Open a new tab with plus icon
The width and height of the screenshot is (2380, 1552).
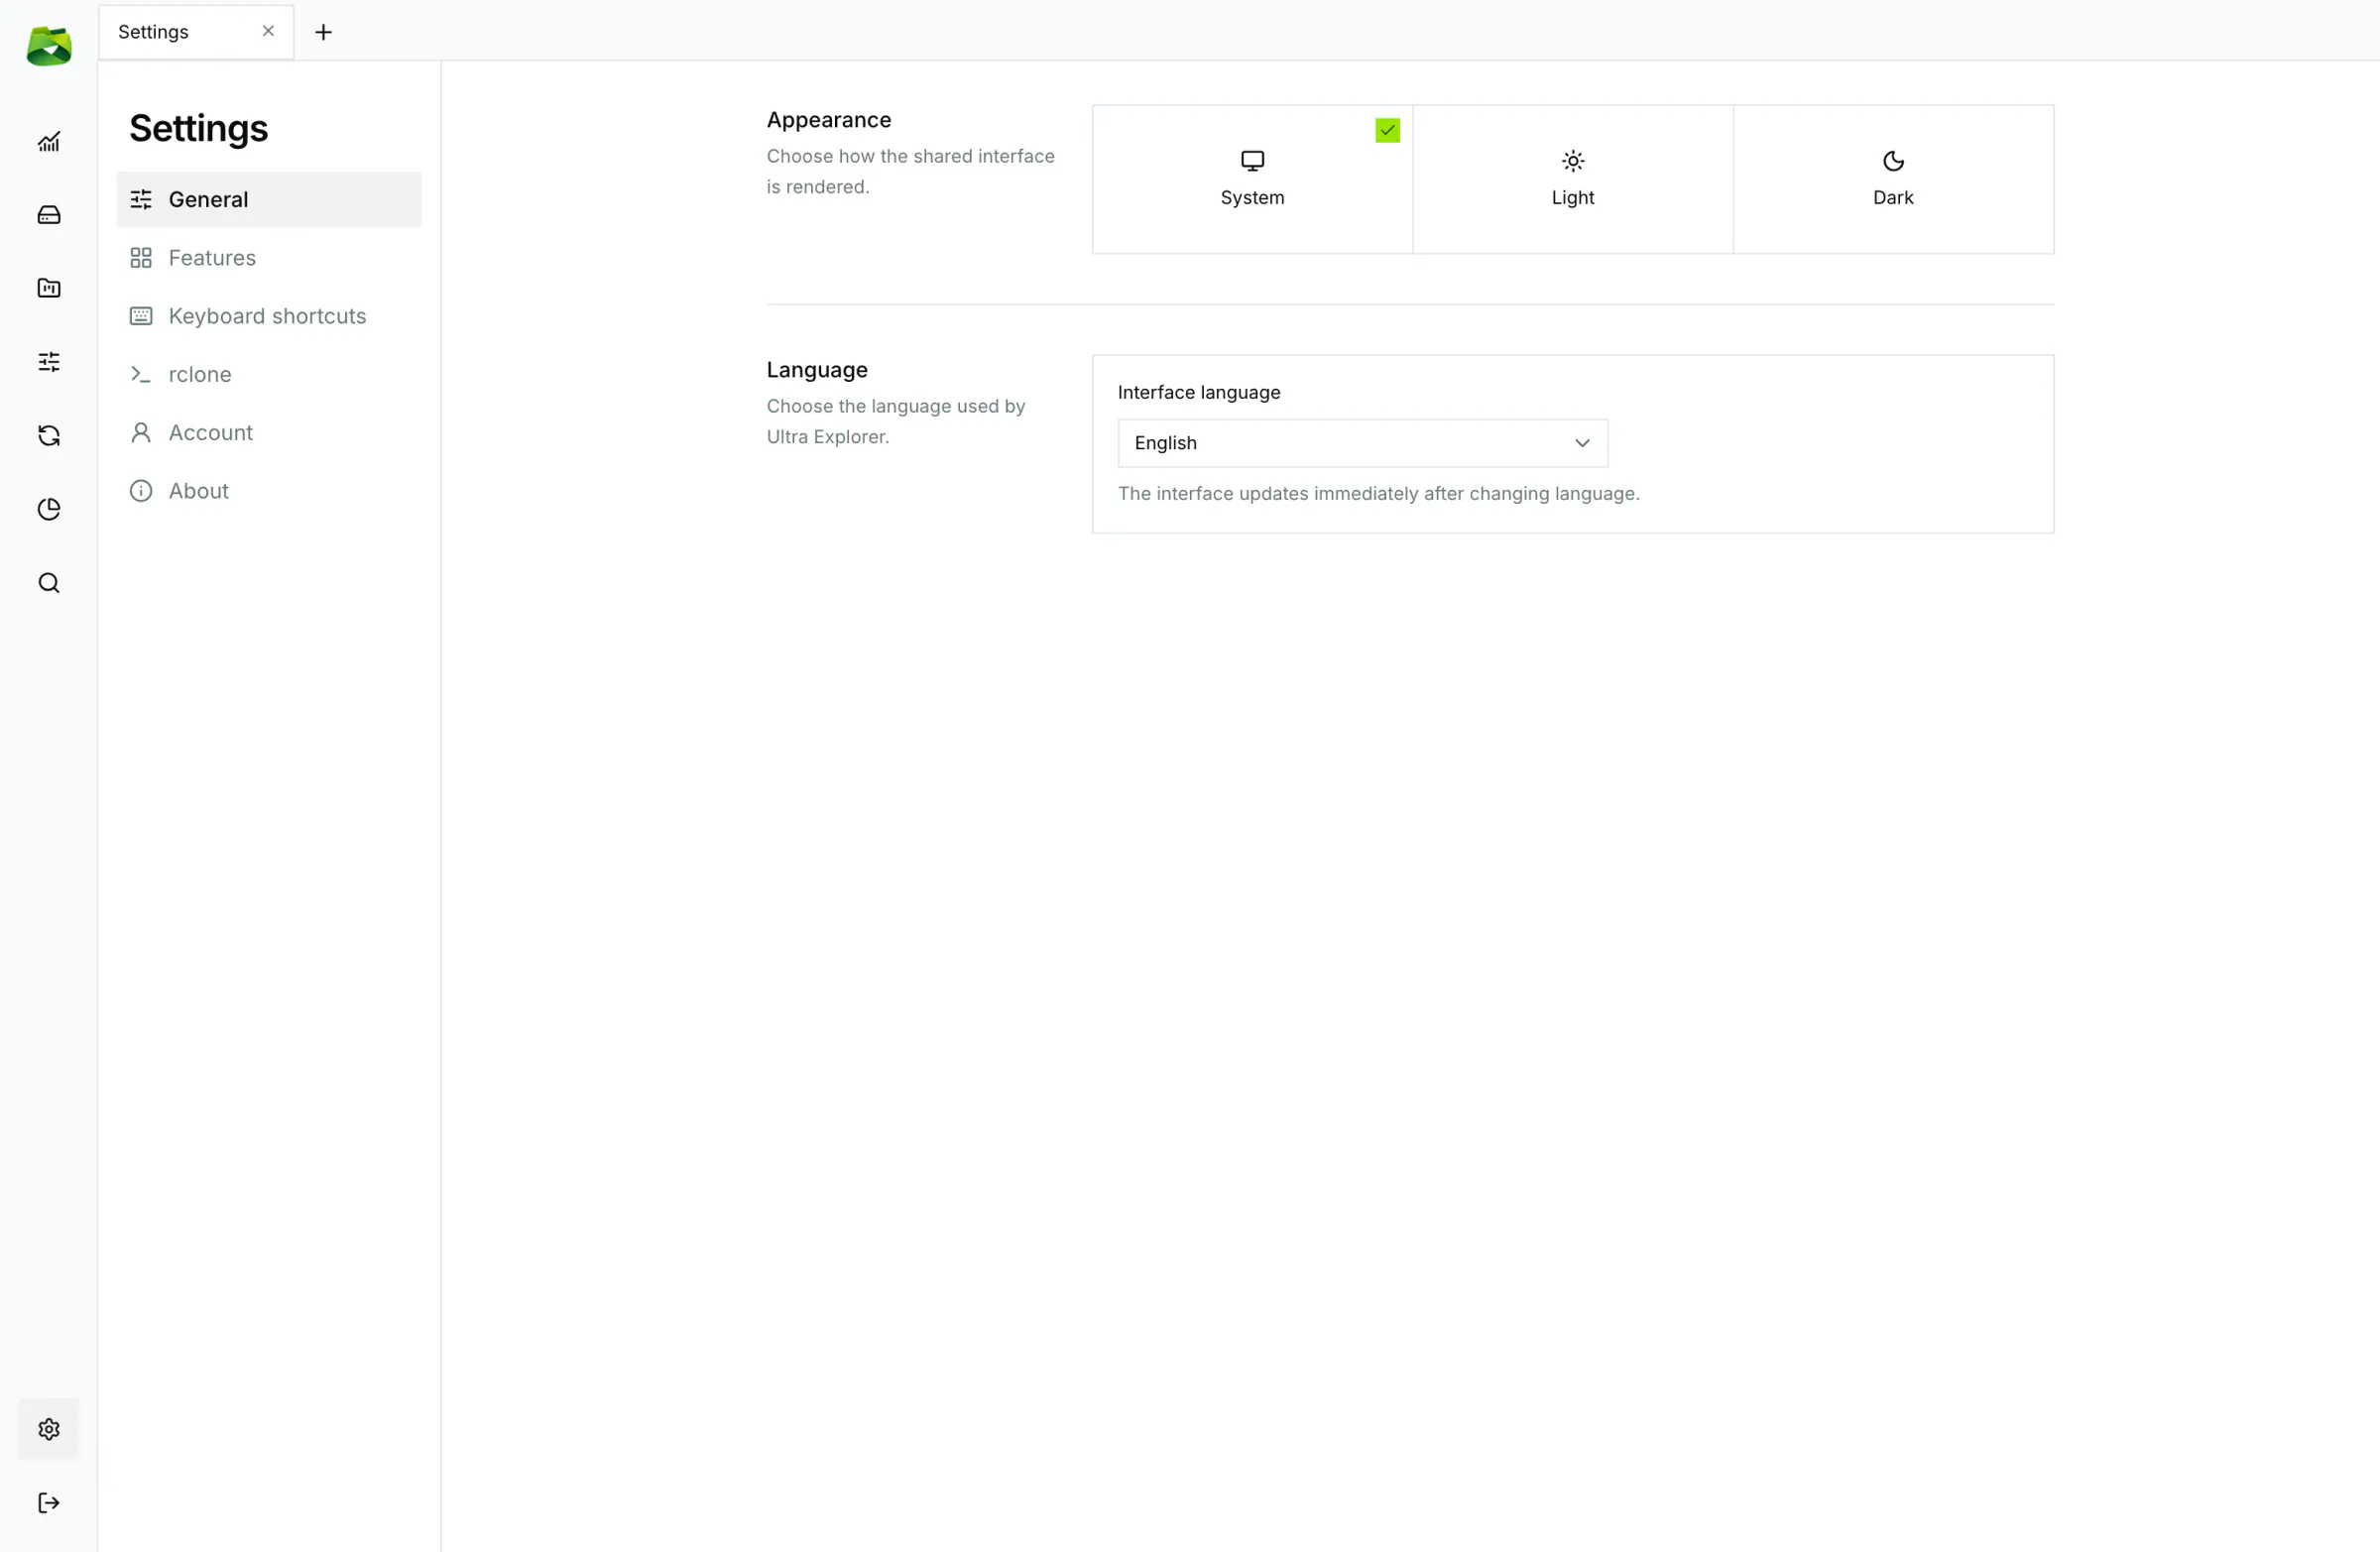(x=323, y=32)
